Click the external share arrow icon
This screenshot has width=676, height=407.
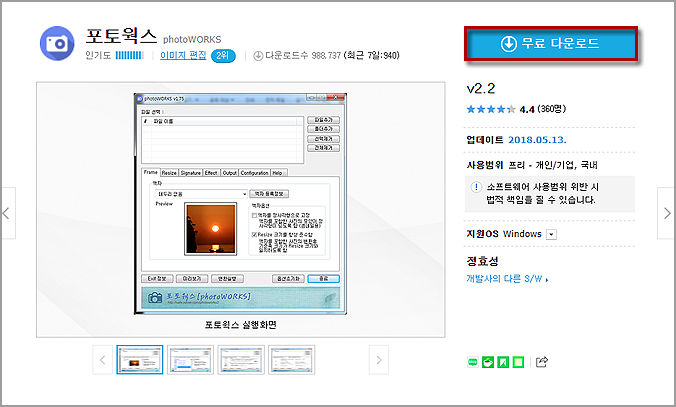[x=541, y=362]
